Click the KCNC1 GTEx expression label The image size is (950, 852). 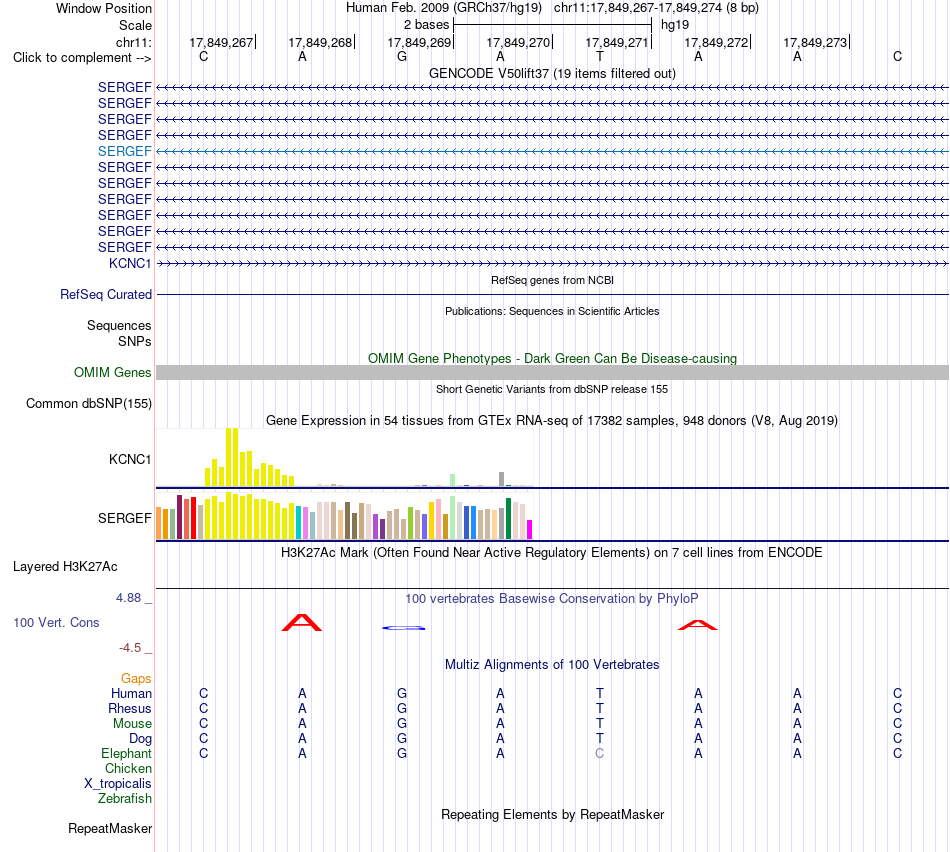(x=130, y=459)
